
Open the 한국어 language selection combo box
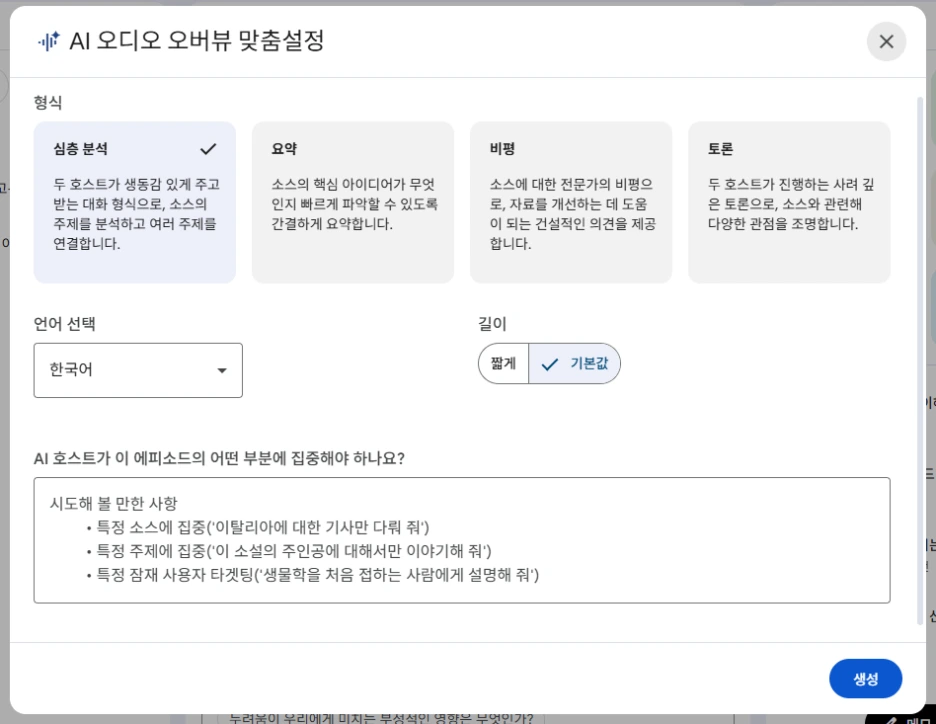click(138, 370)
